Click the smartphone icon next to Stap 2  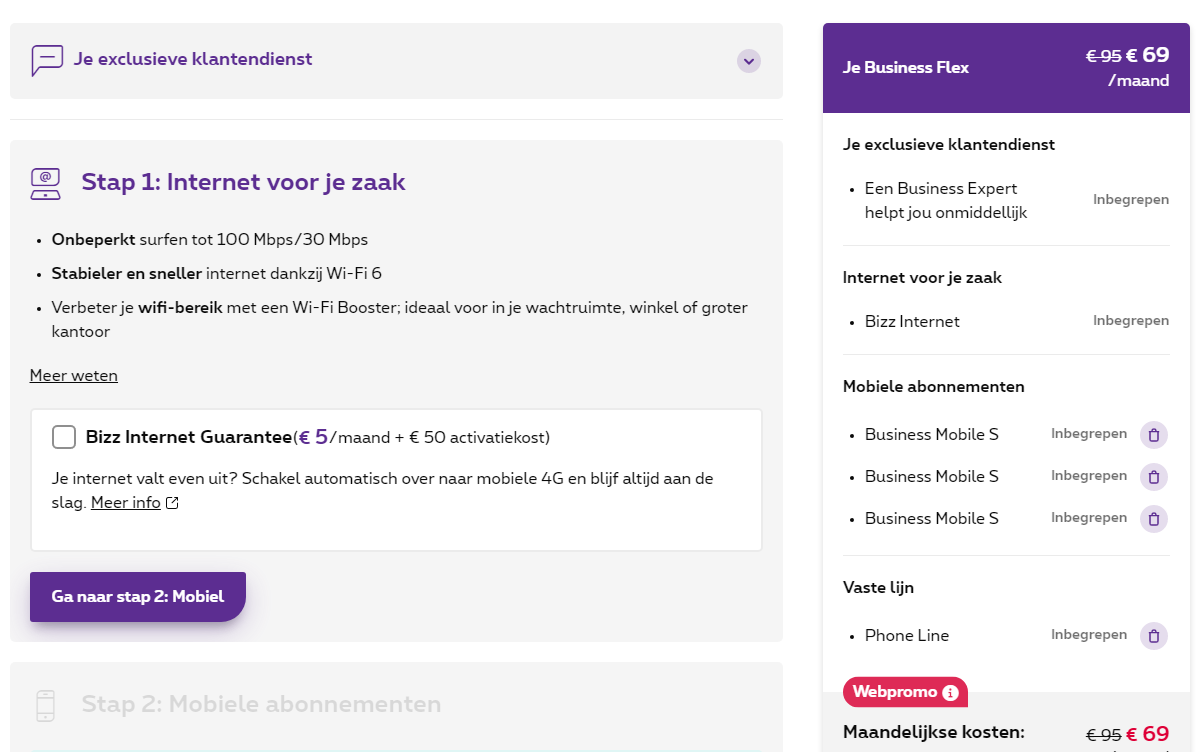pos(46,705)
